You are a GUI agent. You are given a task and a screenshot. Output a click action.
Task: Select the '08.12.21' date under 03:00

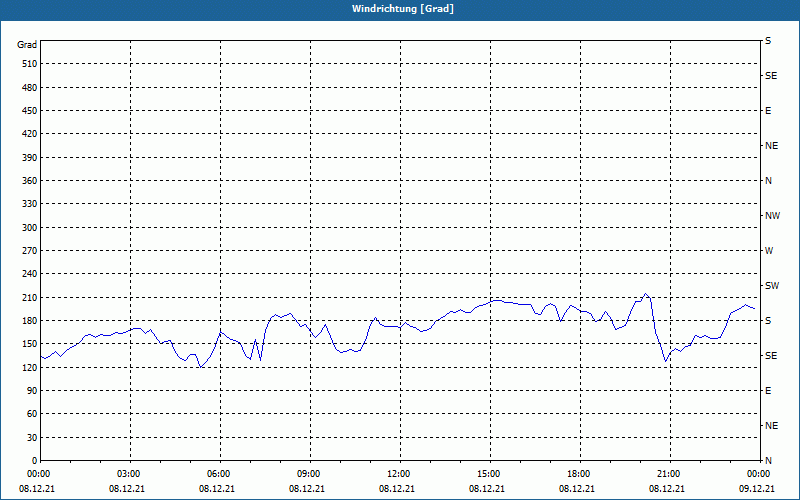point(127,489)
